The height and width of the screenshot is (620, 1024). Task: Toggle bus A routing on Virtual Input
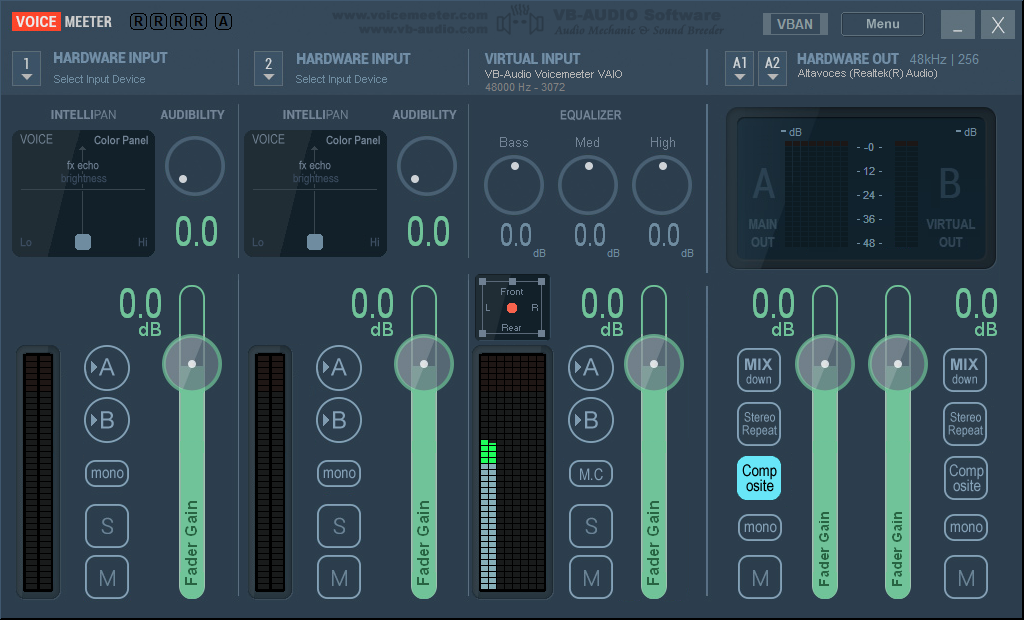590,368
